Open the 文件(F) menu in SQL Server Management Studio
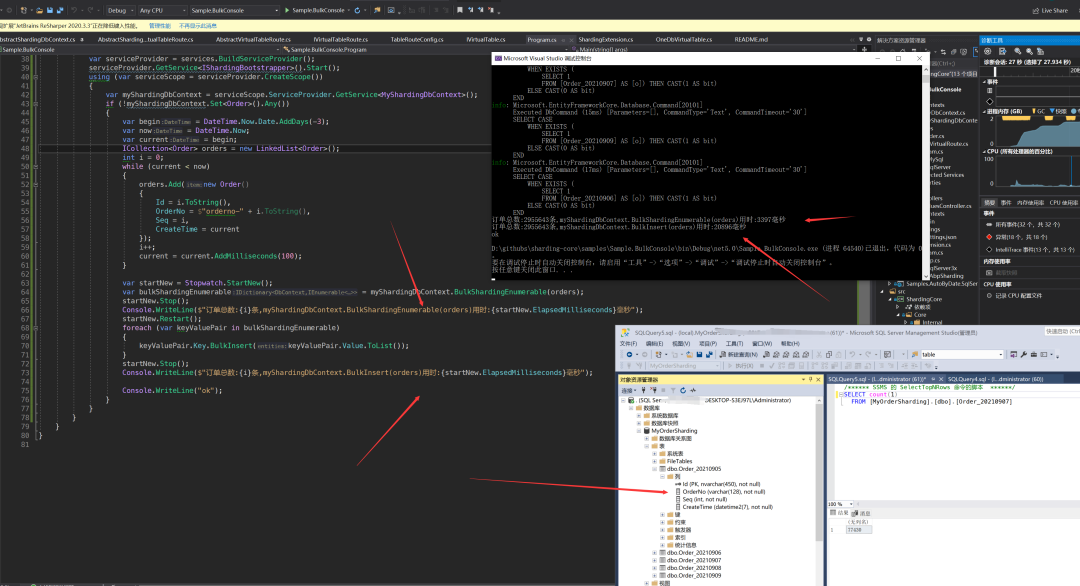This screenshot has width=1080, height=586. point(628,343)
